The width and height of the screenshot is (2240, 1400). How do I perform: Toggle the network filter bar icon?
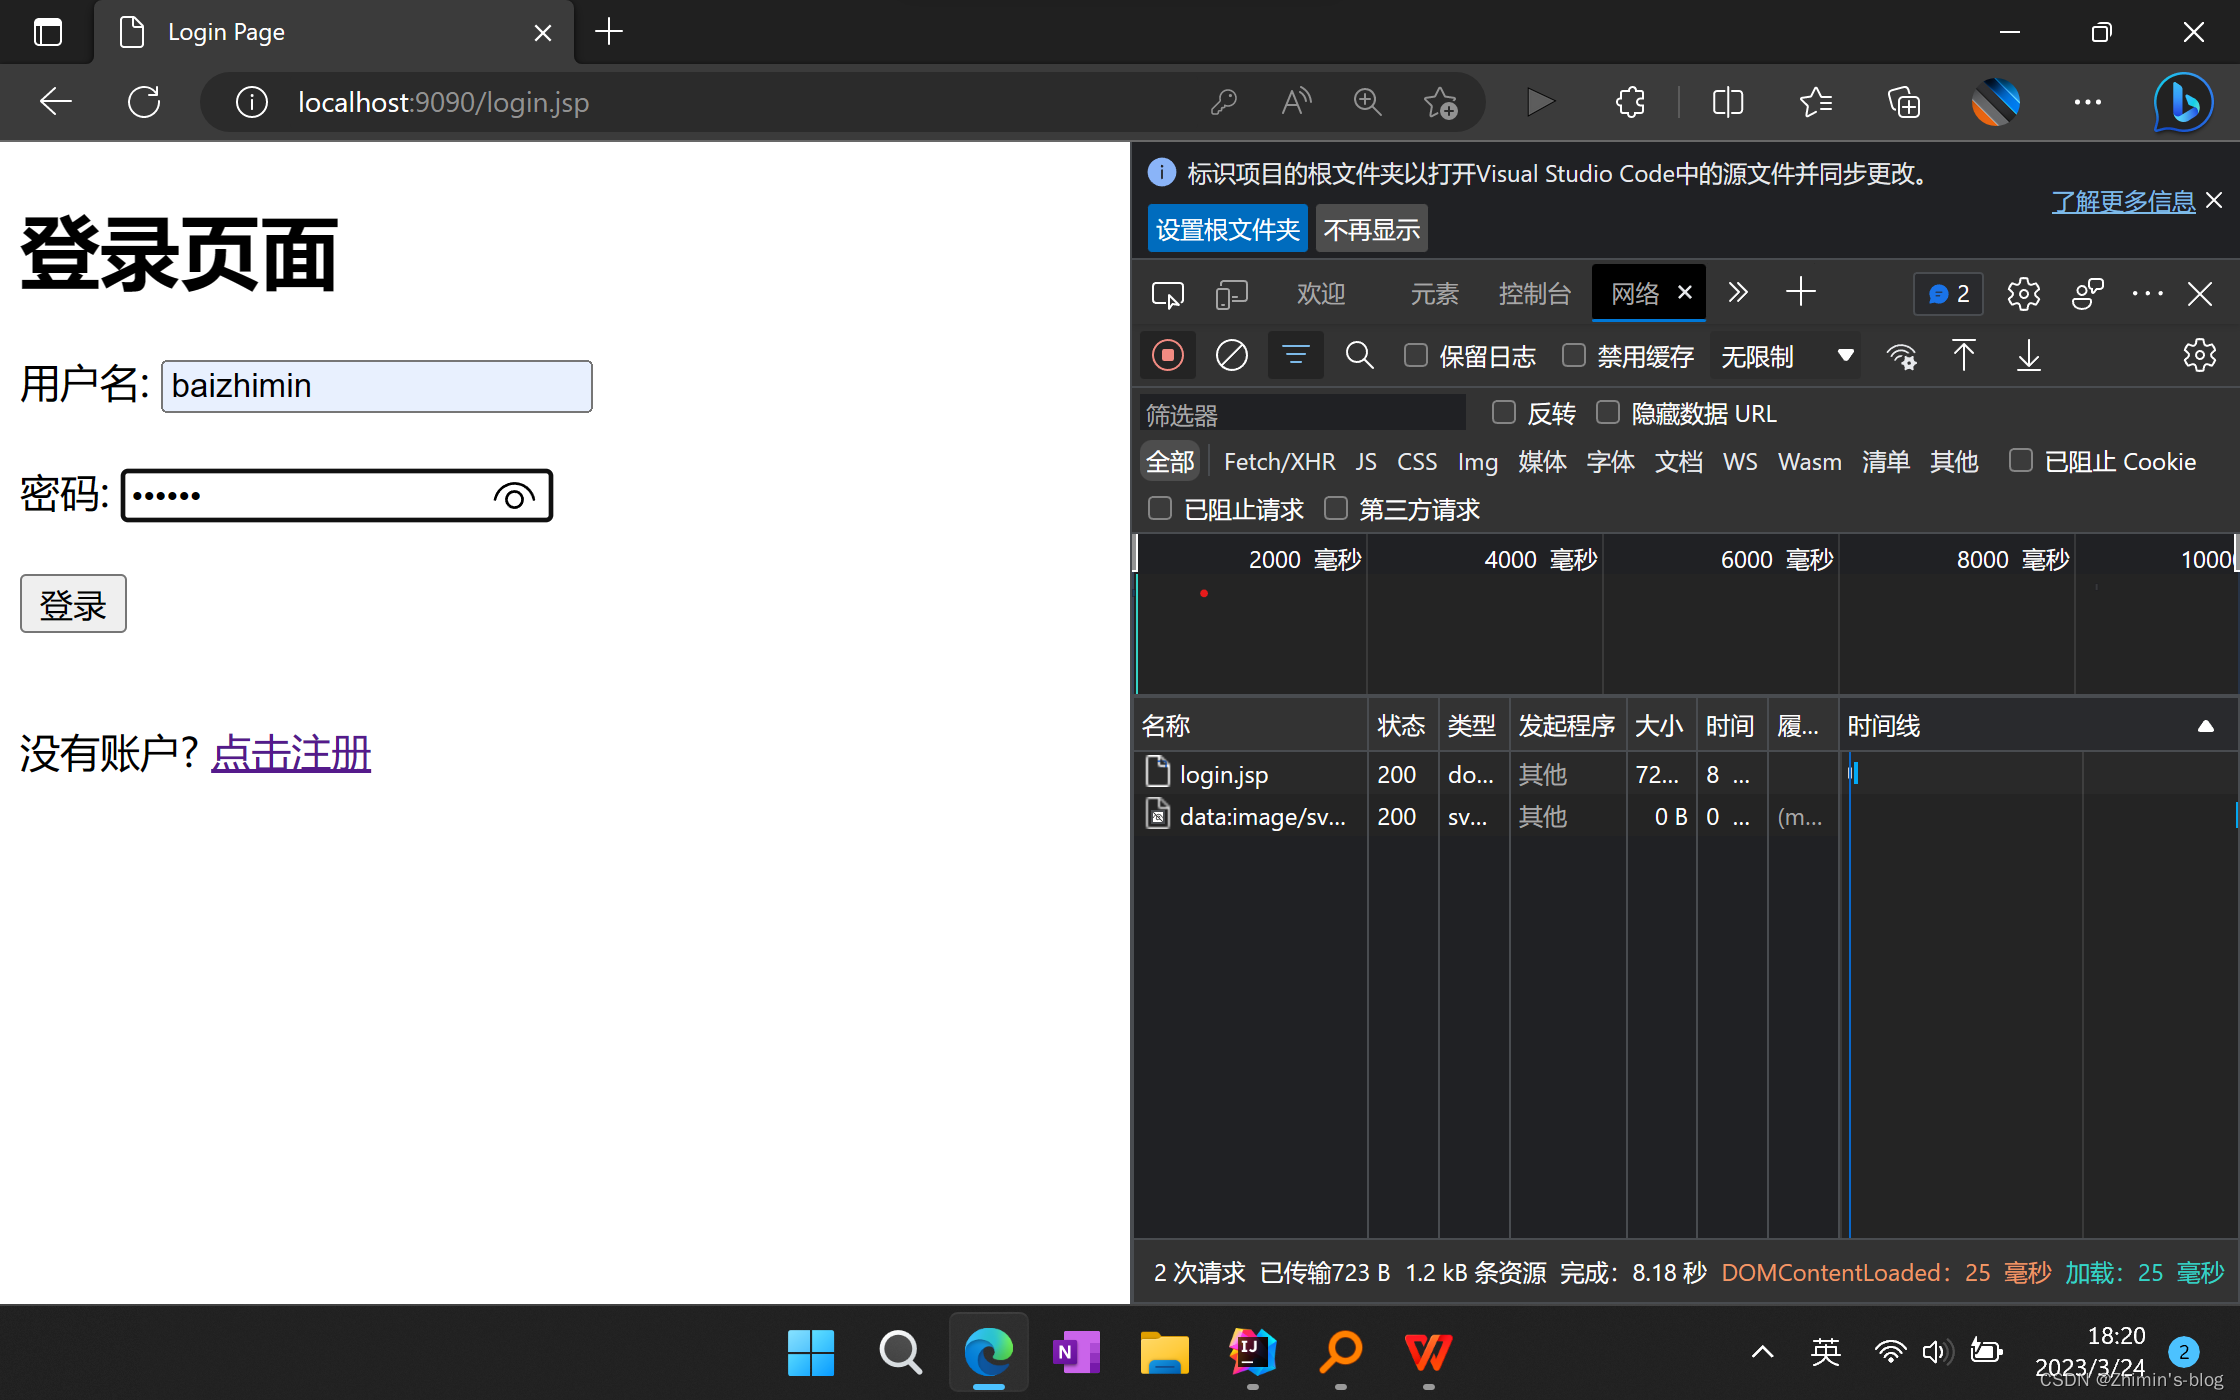(1295, 356)
